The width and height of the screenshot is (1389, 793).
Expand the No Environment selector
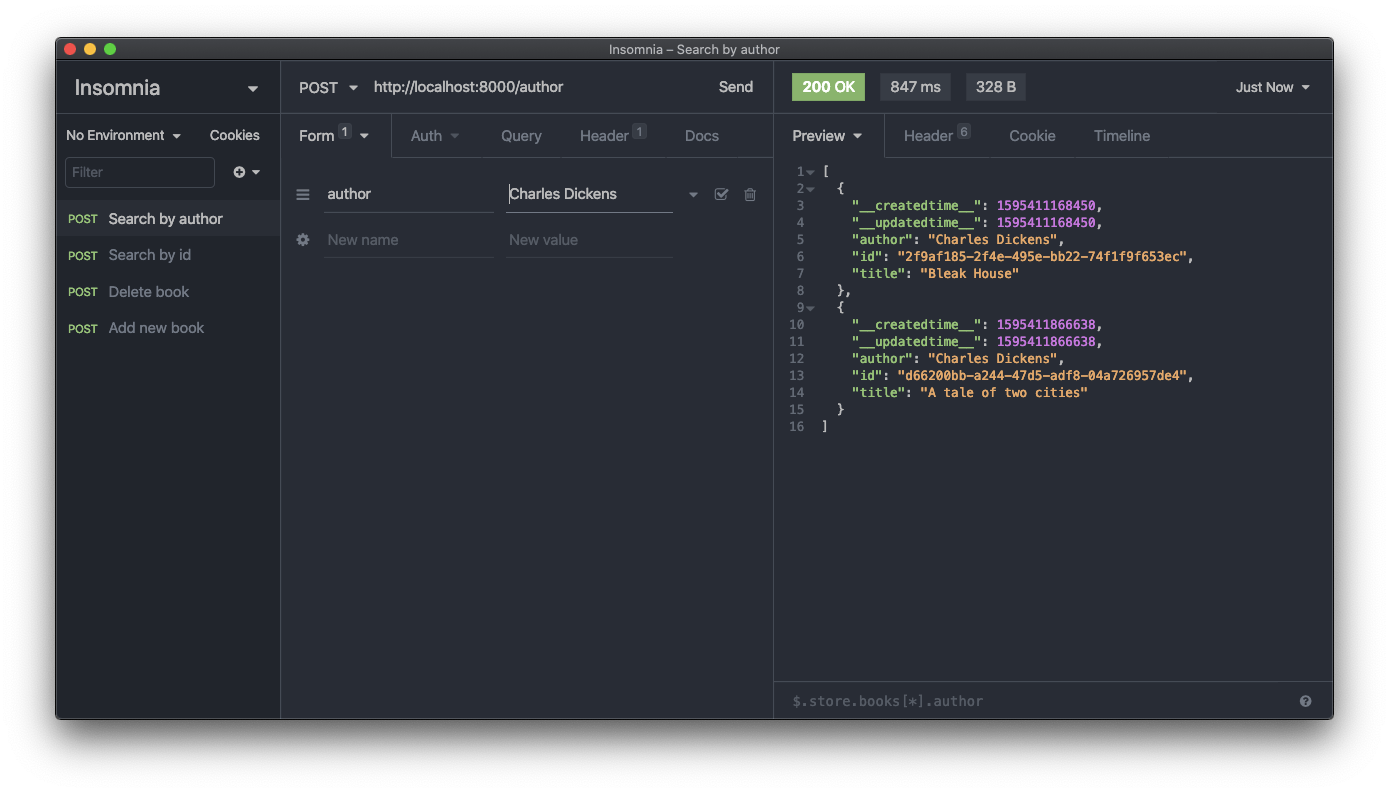point(124,135)
